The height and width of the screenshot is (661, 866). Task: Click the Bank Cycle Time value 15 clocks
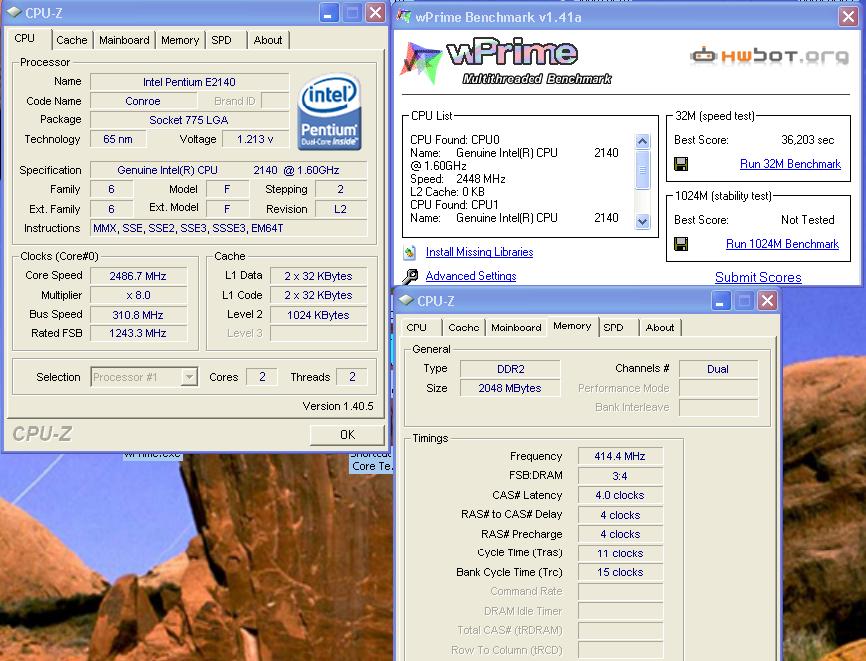tap(620, 572)
